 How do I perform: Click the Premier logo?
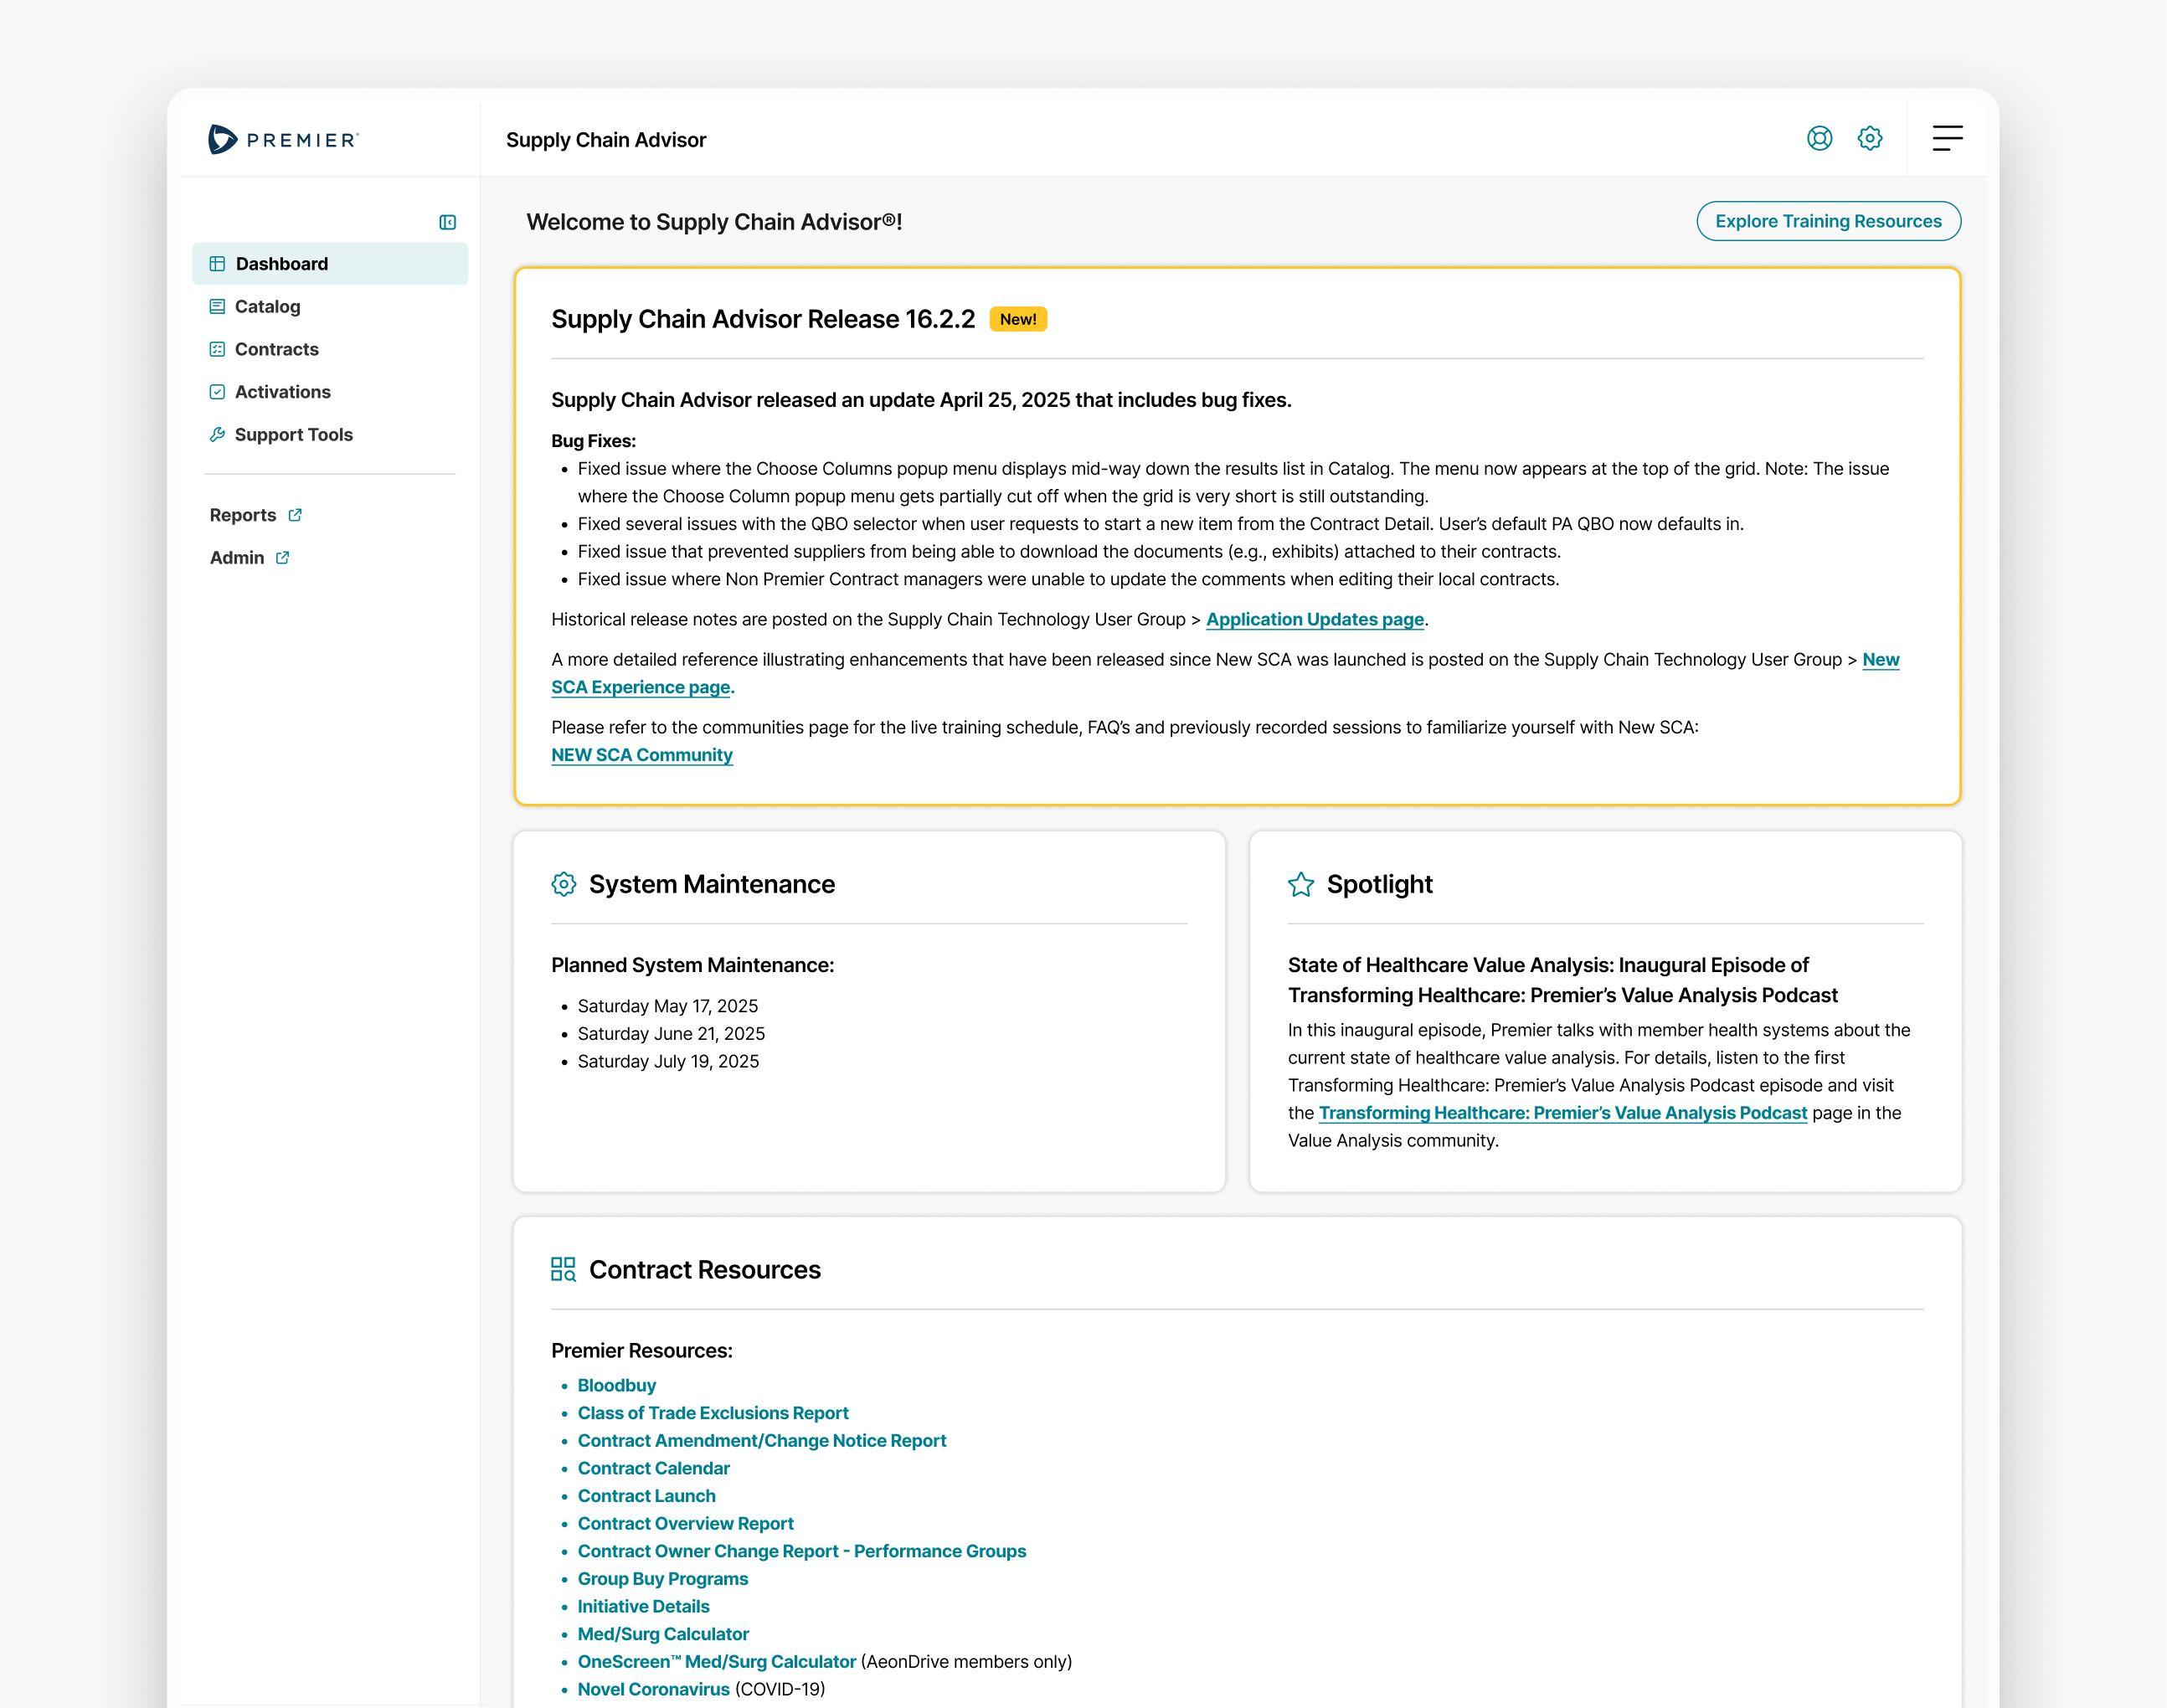283,140
